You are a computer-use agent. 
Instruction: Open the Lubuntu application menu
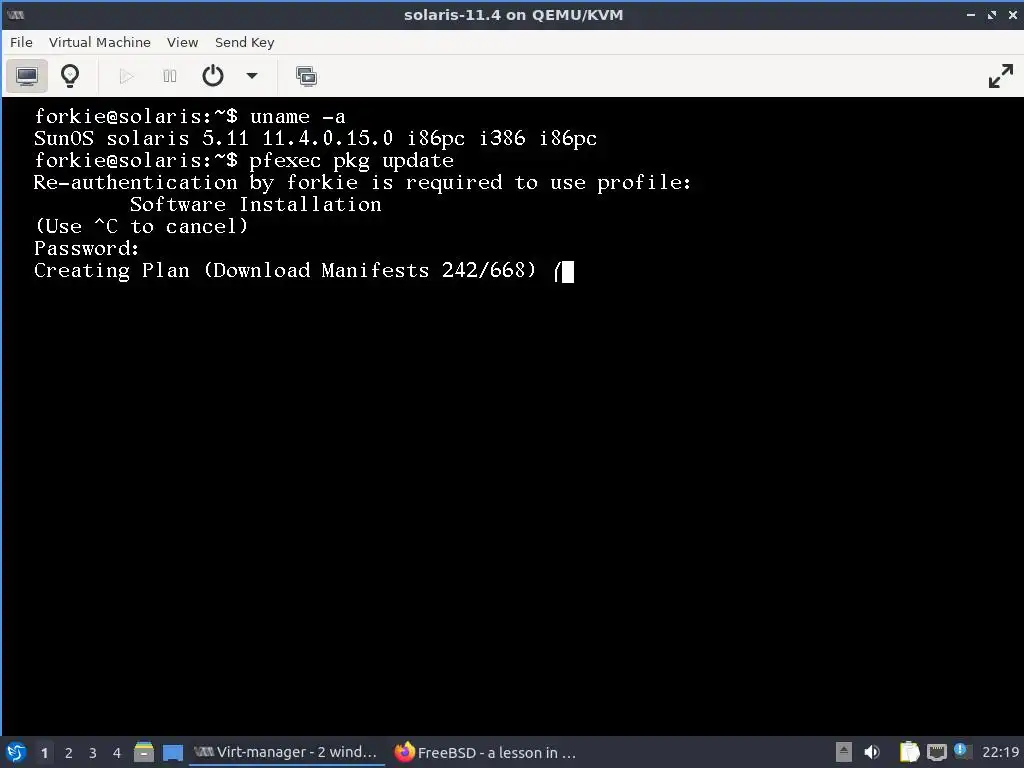16,752
